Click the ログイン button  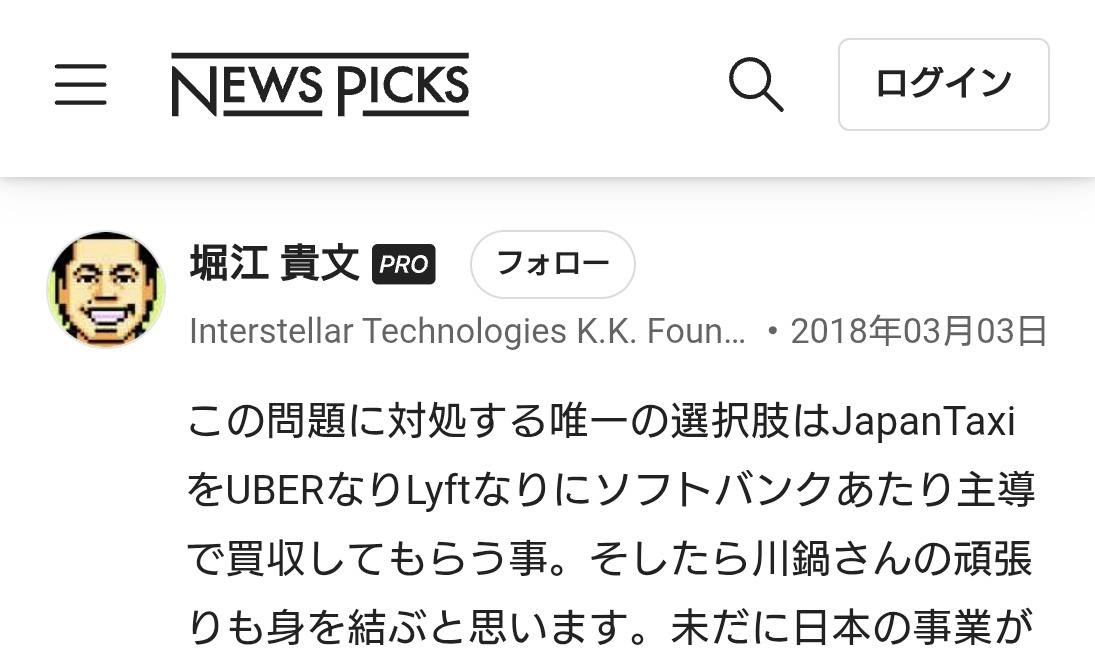[943, 85]
